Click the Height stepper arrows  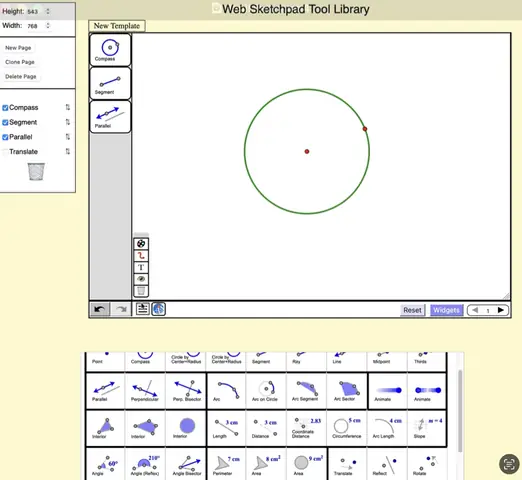tap(48, 11)
